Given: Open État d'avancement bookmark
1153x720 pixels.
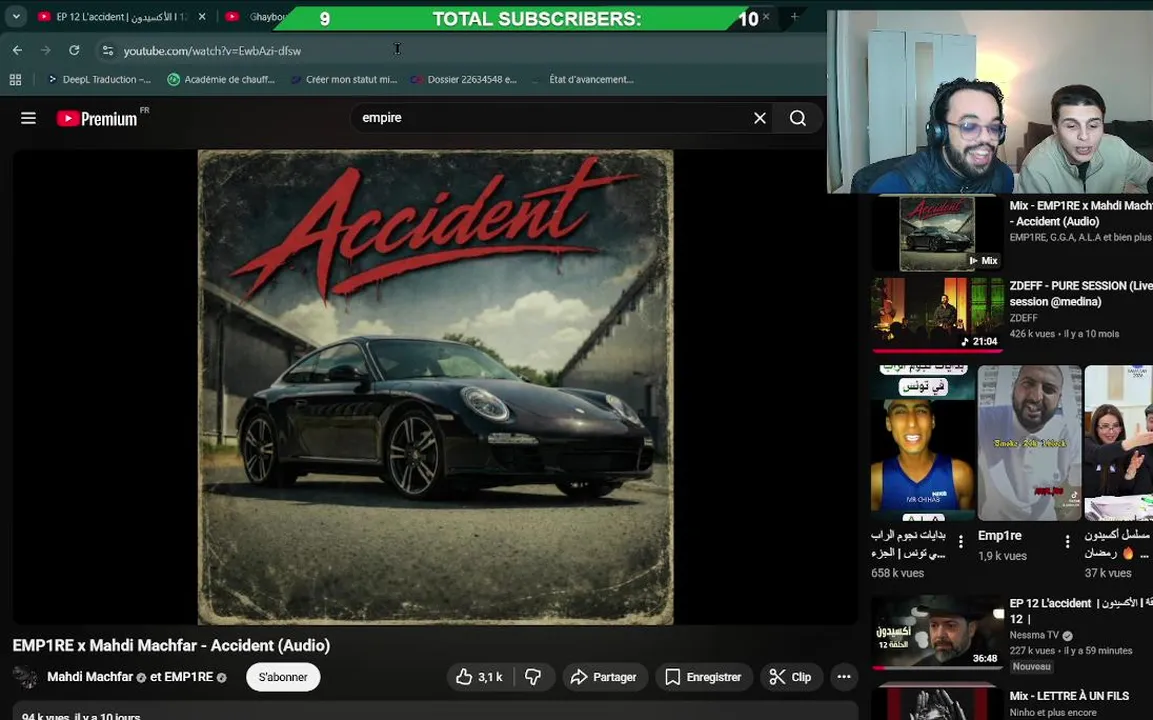Looking at the screenshot, I should 584,79.
